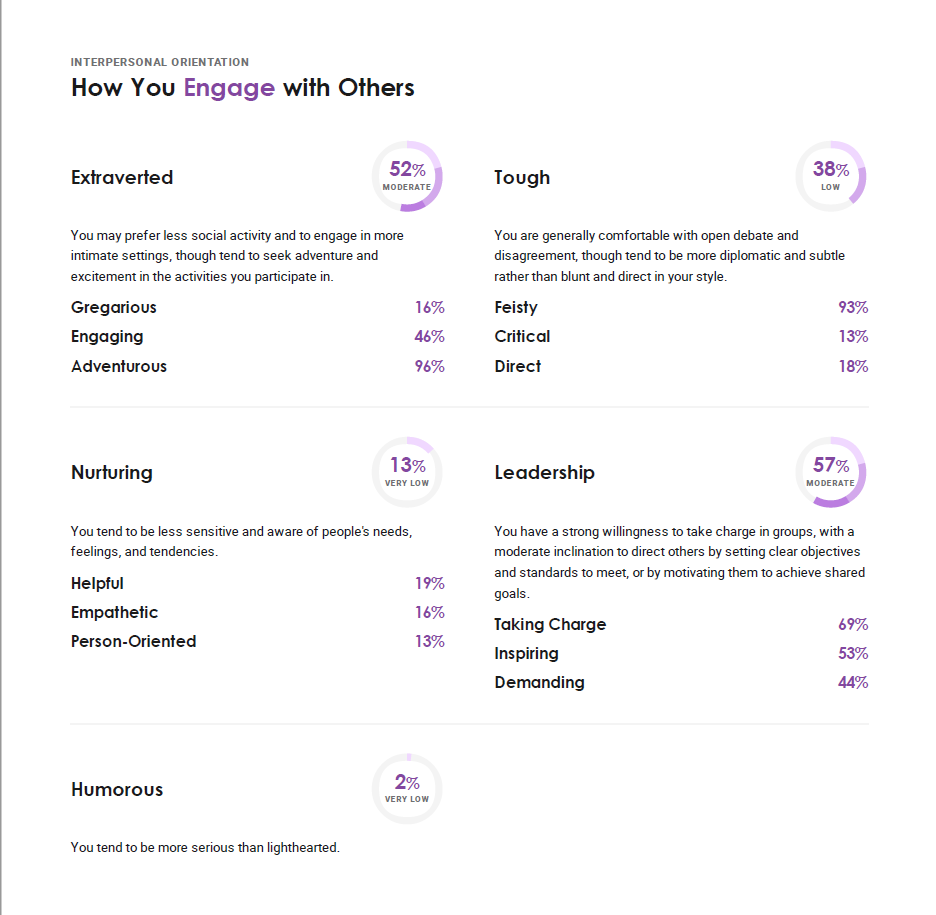The height and width of the screenshot is (915, 936).
Task: Click the Humorous 2% circular gauge
Action: click(x=407, y=788)
